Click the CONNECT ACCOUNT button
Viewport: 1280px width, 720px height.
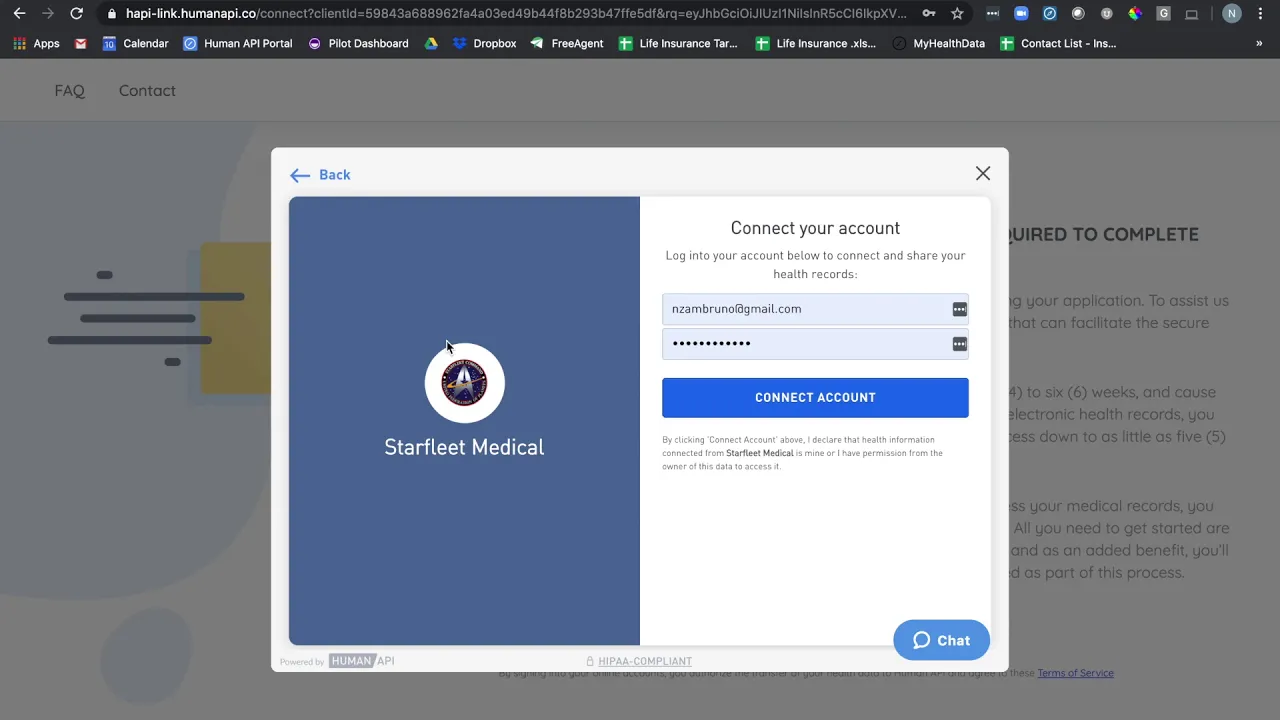click(x=815, y=397)
